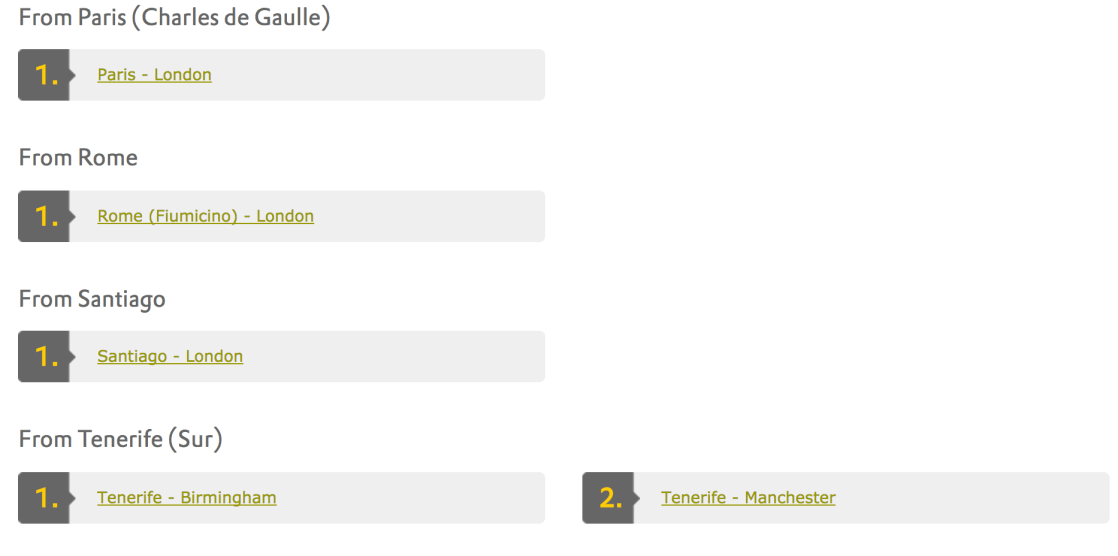This screenshot has width=1118, height=556.
Task: Follow the Santiago - London link
Action: click(x=170, y=357)
